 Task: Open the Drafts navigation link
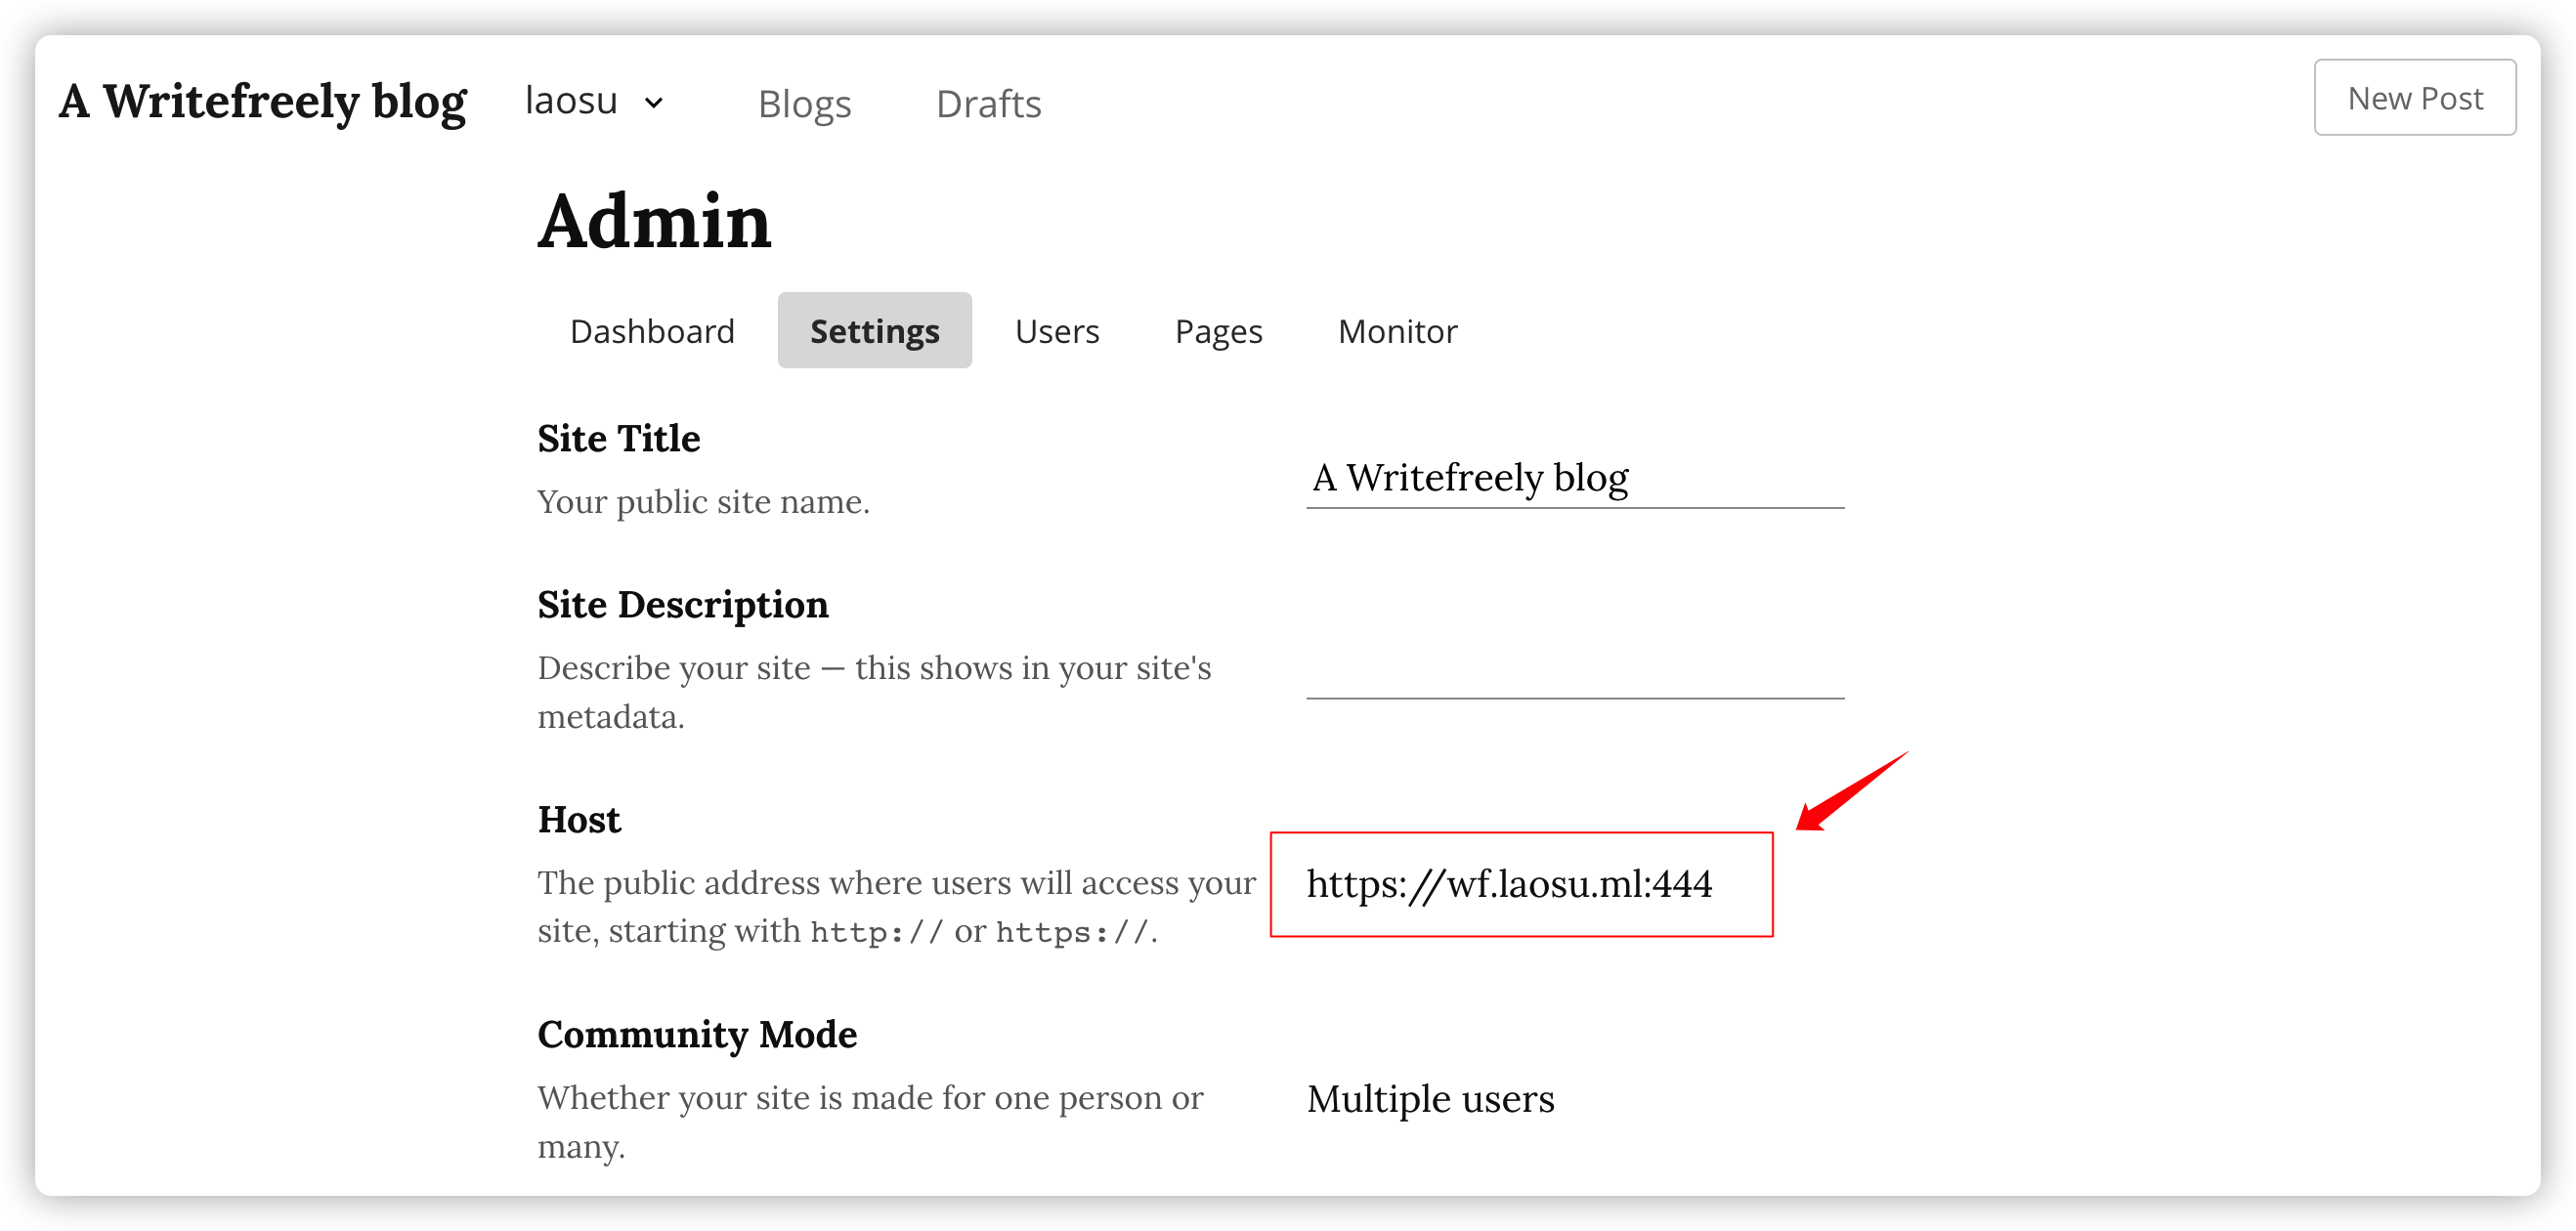[988, 104]
